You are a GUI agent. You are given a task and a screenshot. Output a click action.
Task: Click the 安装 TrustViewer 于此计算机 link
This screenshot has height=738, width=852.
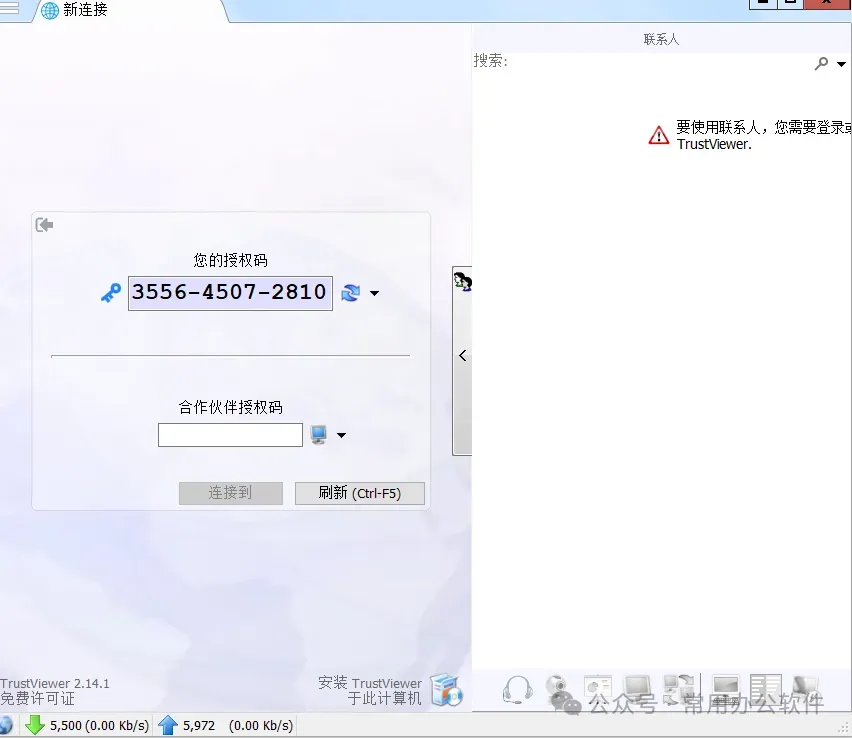tap(370, 691)
